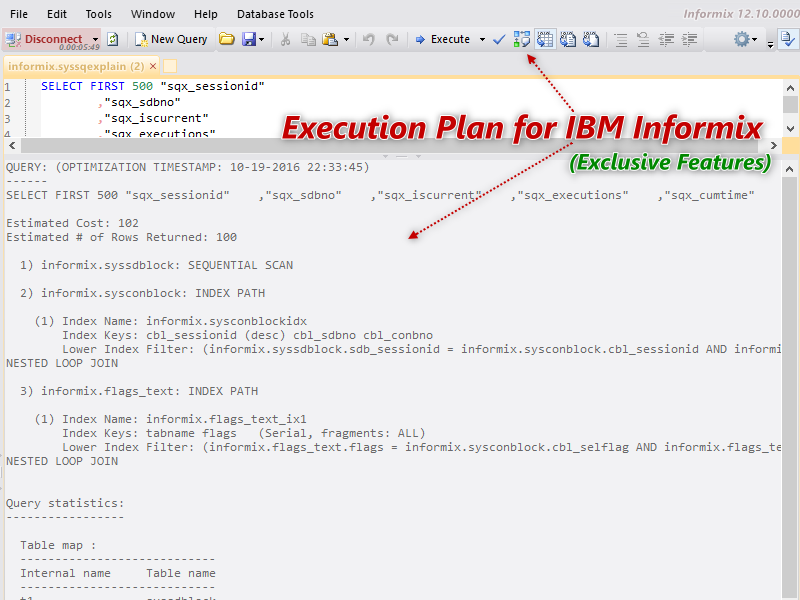Click the editor scroll up arrow
The width and height of the screenshot is (800, 600).
click(790, 88)
